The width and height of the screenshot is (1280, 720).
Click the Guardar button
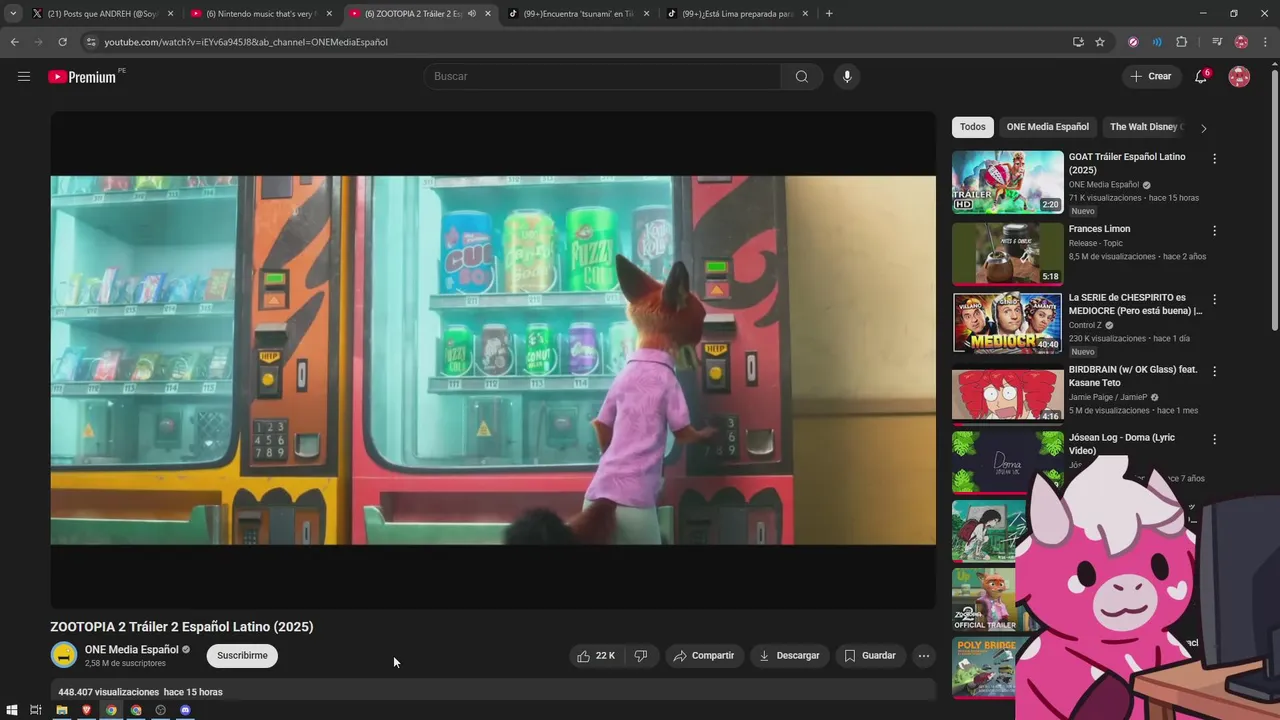(870, 656)
